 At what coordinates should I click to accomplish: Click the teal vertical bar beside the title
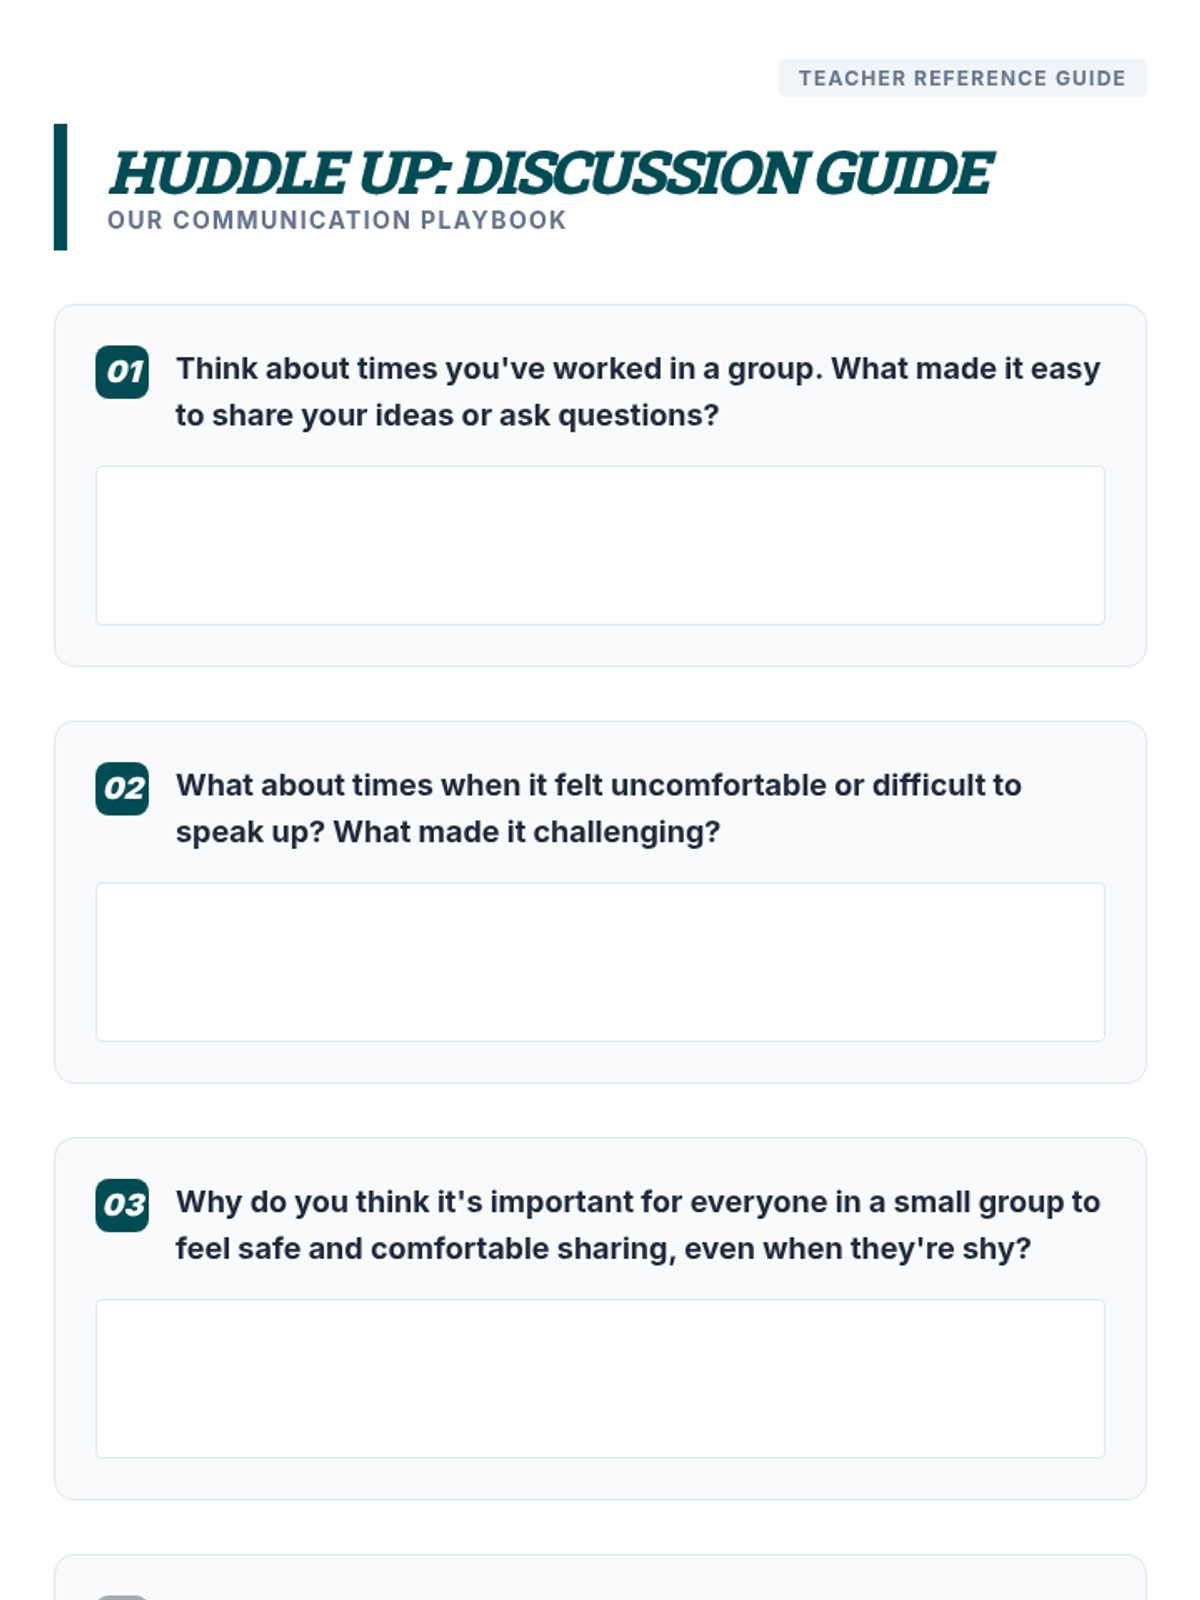[x=60, y=187]
